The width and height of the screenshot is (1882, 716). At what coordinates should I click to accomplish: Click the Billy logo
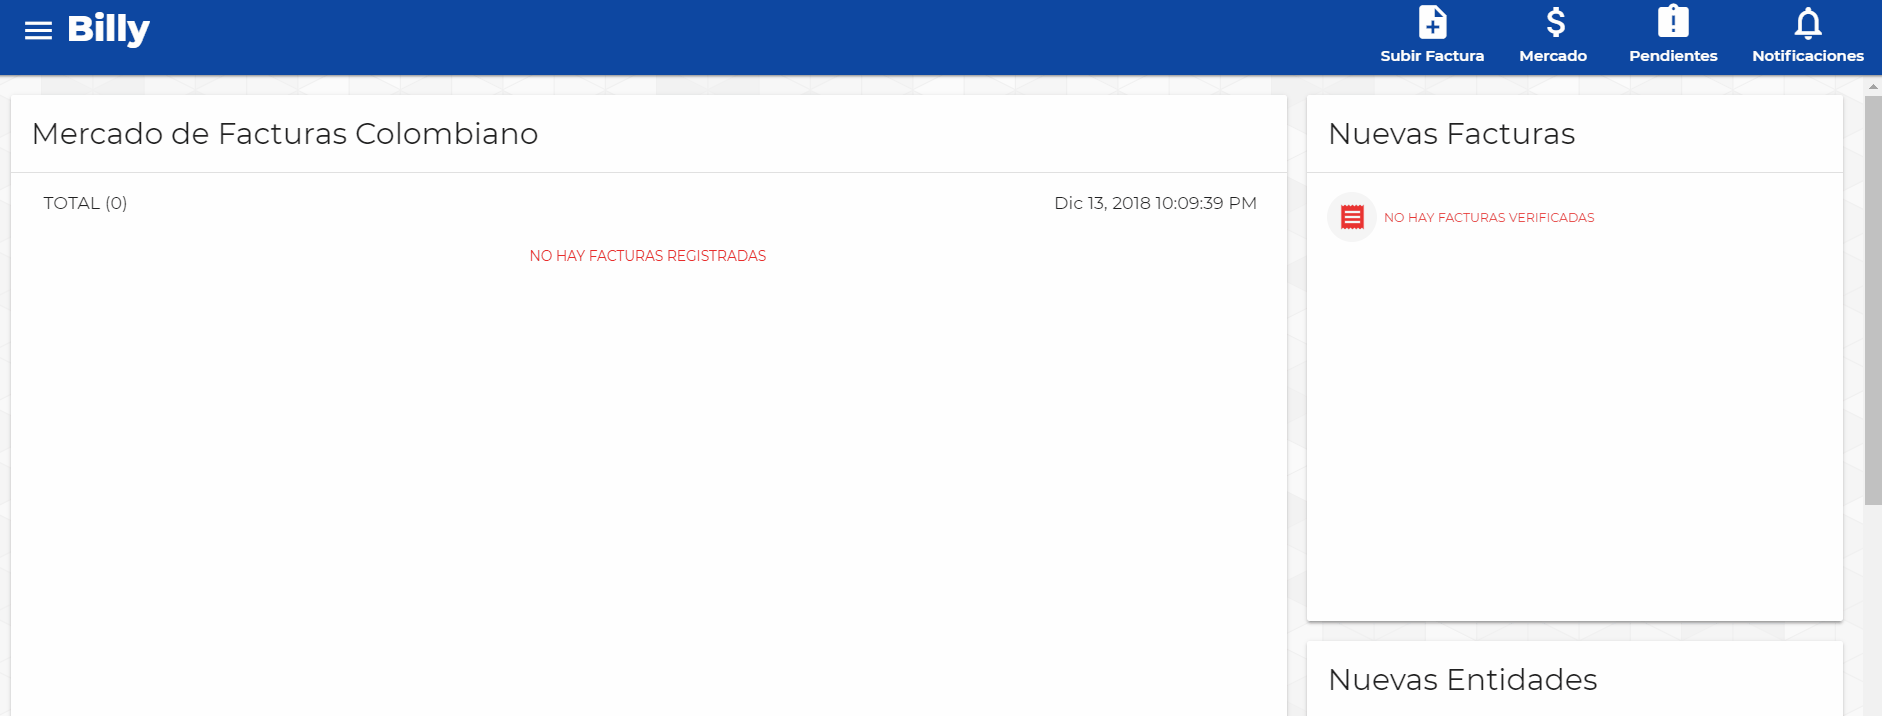point(108,30)
